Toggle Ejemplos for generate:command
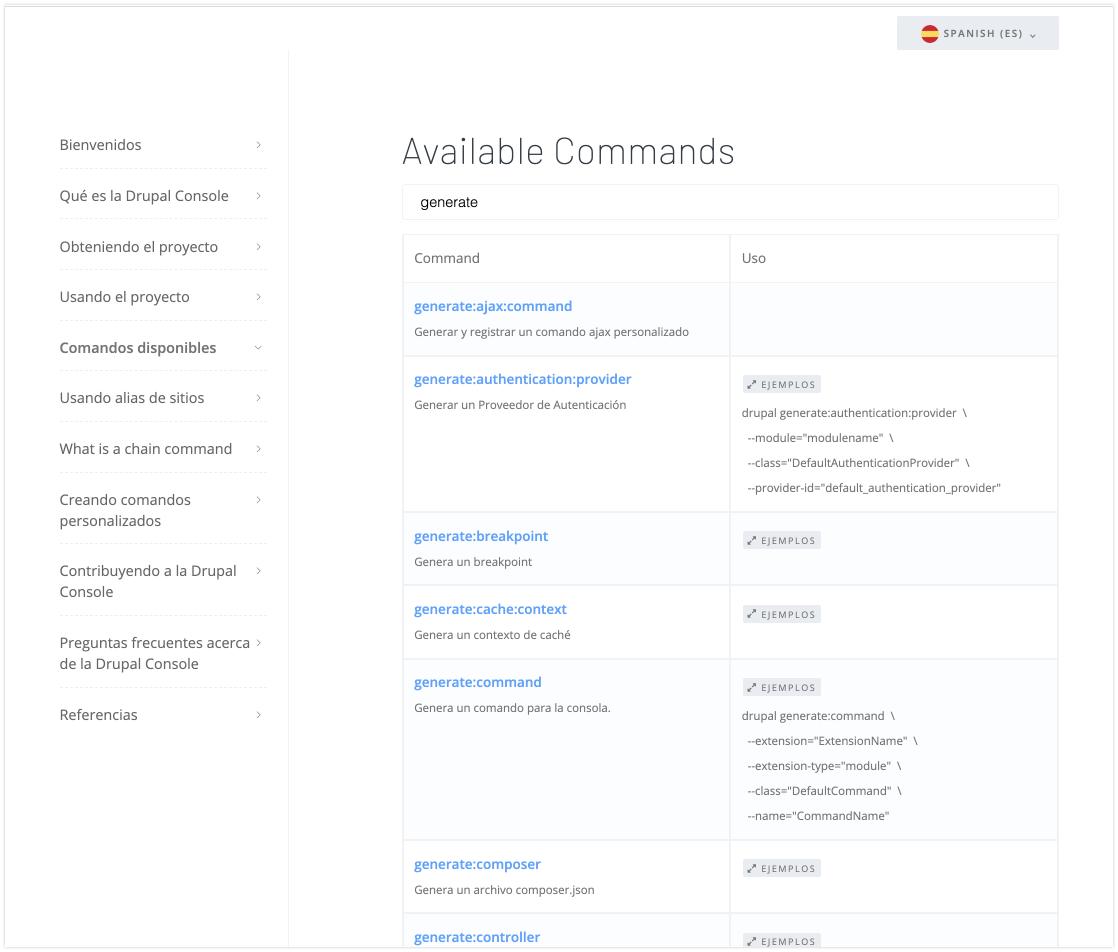Screen dimensions: 1118x952 tap(781, 687)
